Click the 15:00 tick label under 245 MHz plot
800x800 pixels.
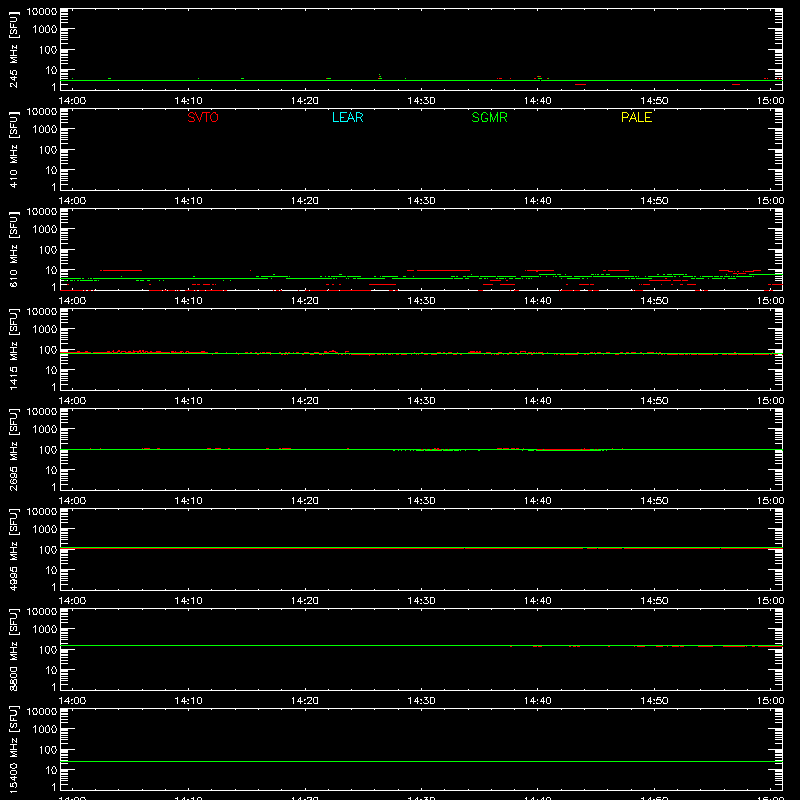pos(770,101)
